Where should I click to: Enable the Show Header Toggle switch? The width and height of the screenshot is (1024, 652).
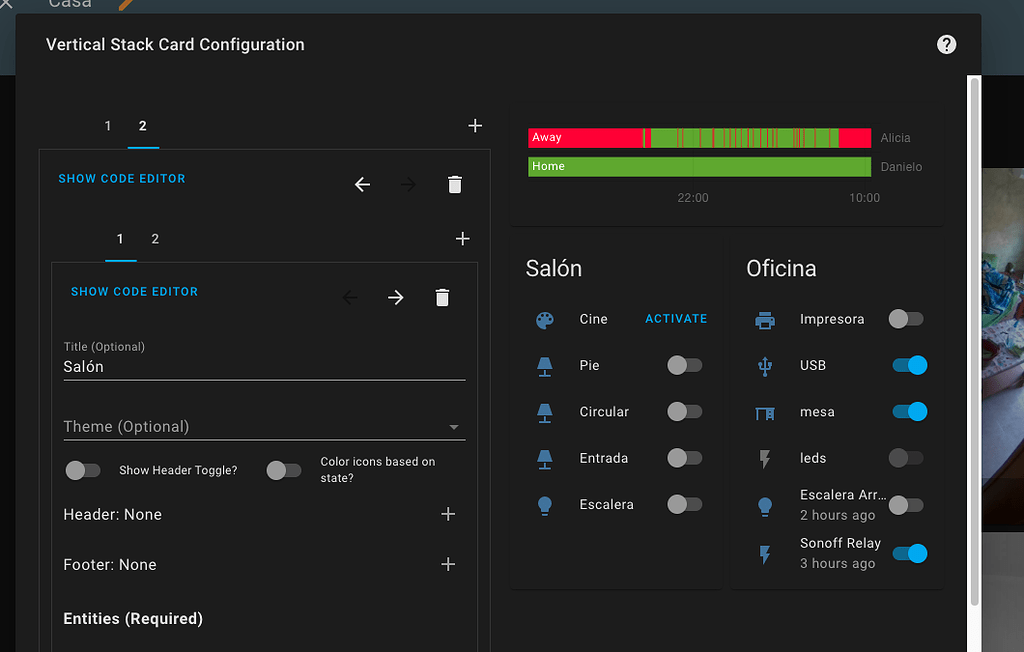tap(83, 469)
